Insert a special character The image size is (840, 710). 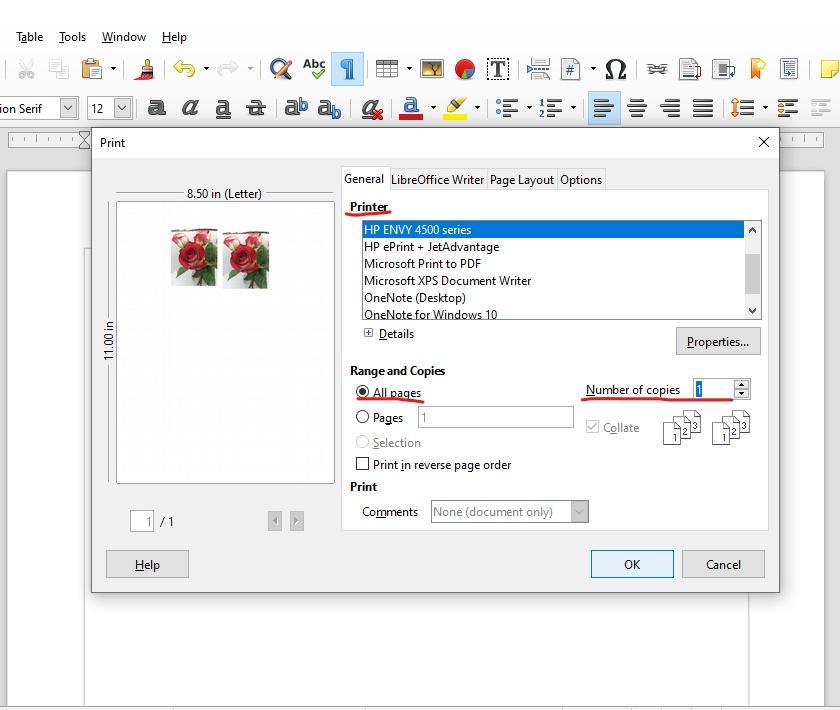[x=615, y=70]
